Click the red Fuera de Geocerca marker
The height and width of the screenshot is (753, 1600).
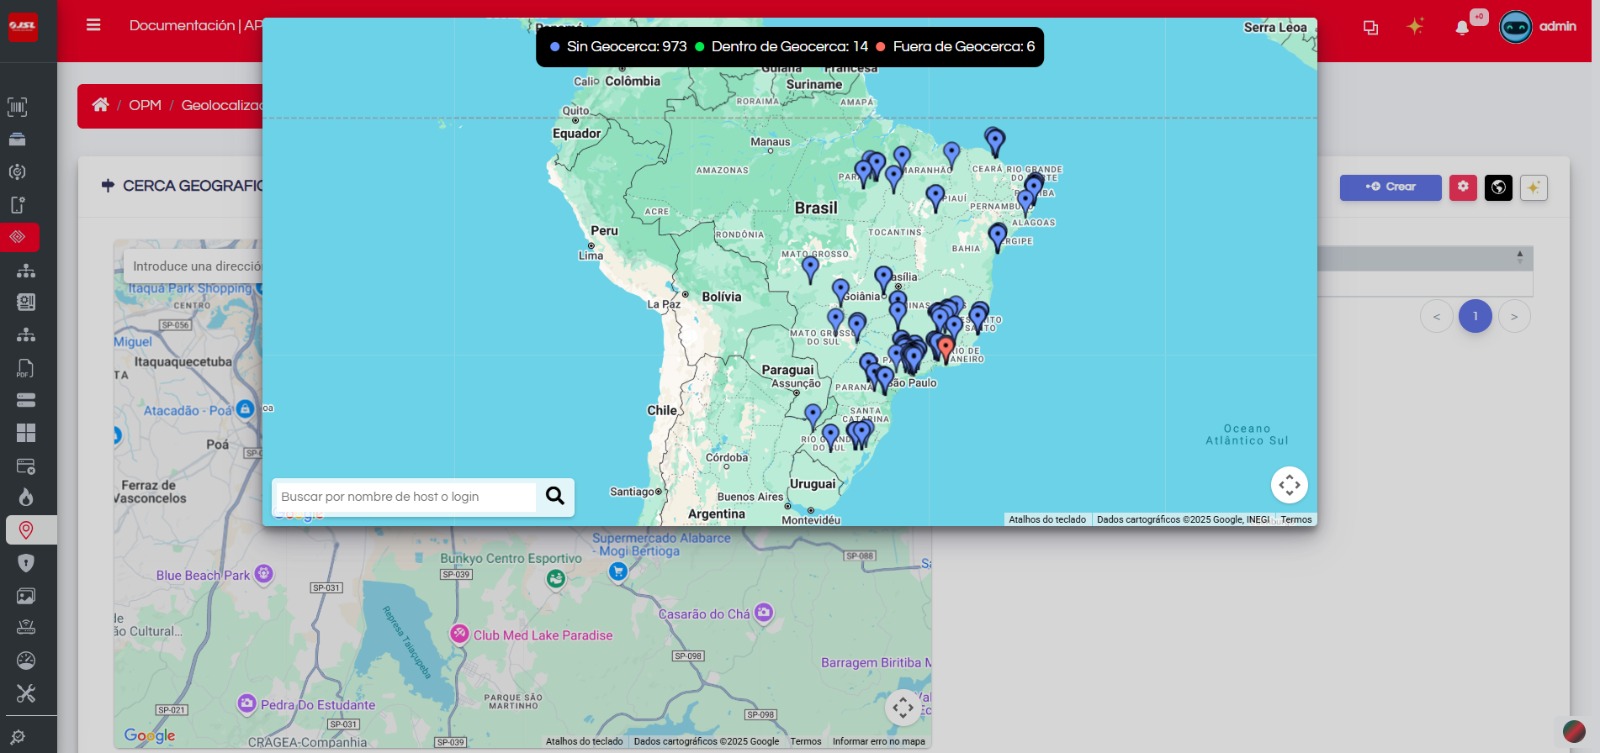click(946, 348)
